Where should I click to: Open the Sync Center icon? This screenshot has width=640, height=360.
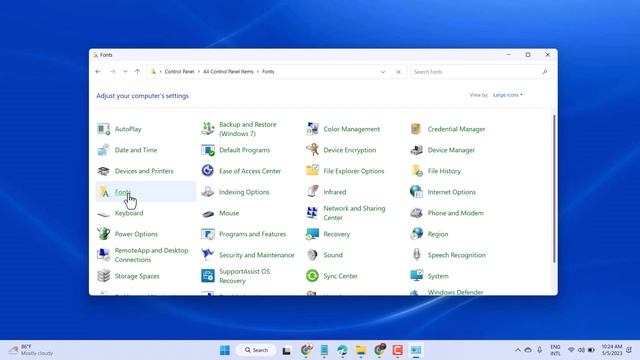[312, 276]
